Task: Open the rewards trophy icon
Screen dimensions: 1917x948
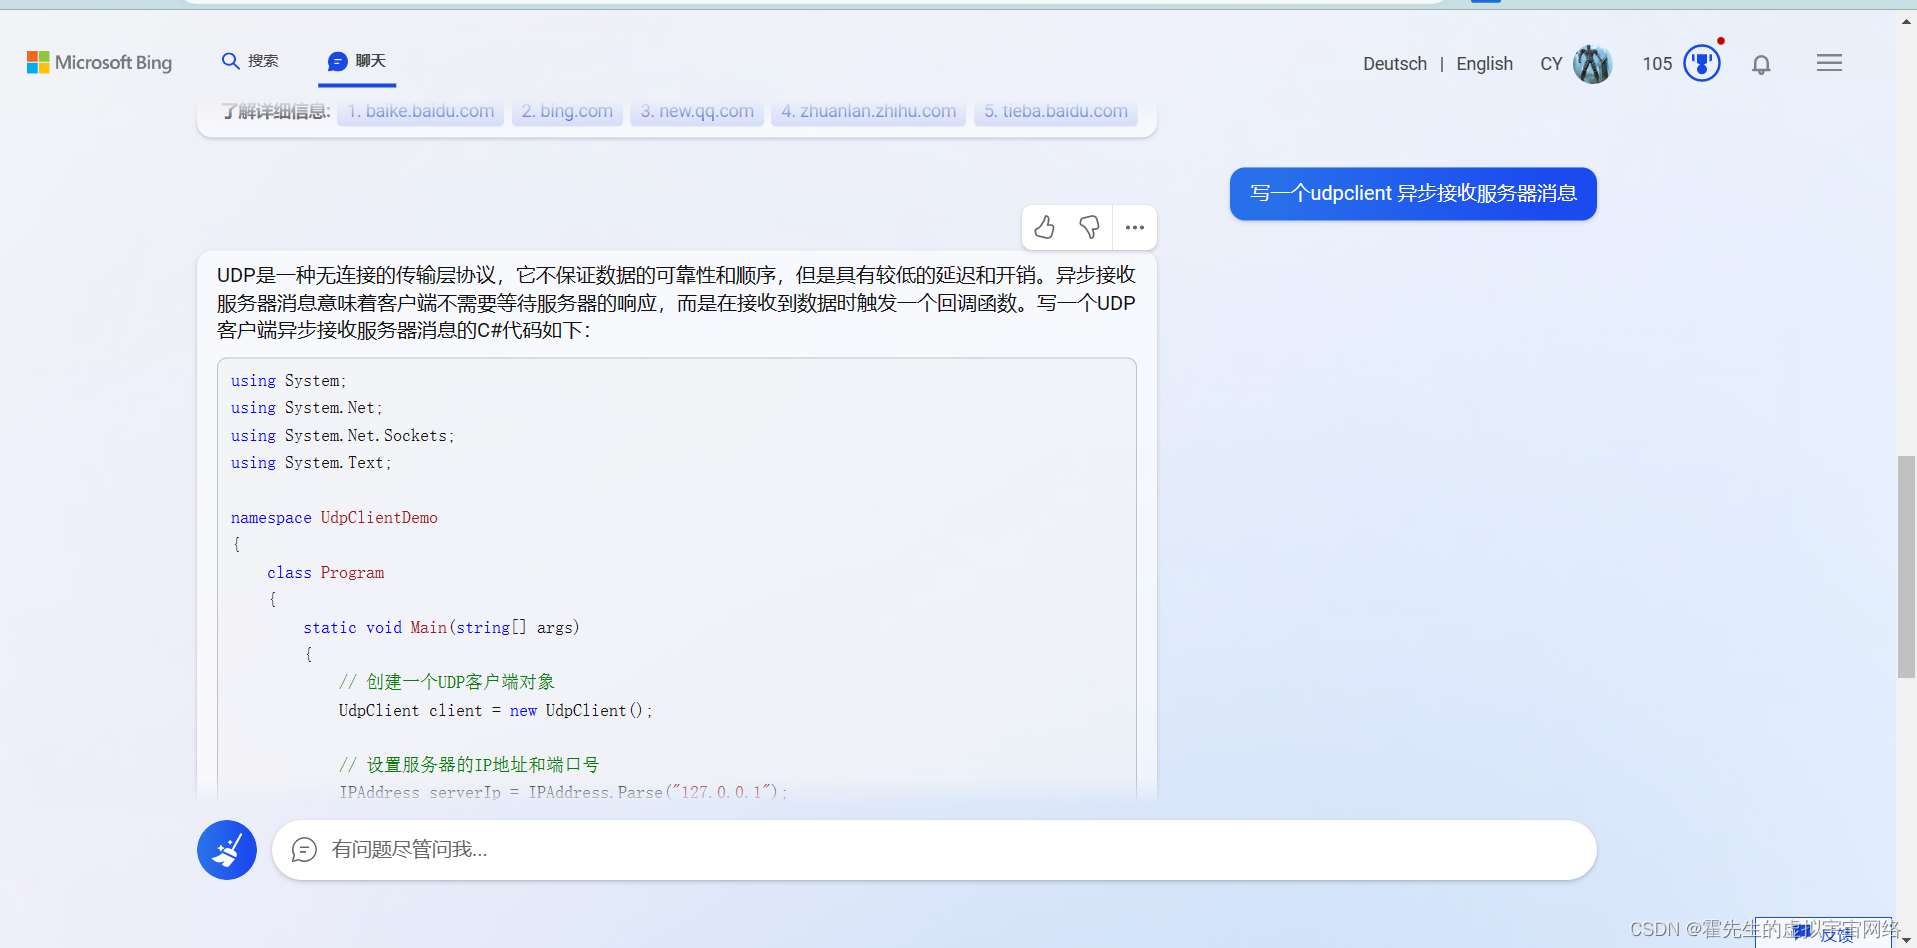Action: point(1701,63)
